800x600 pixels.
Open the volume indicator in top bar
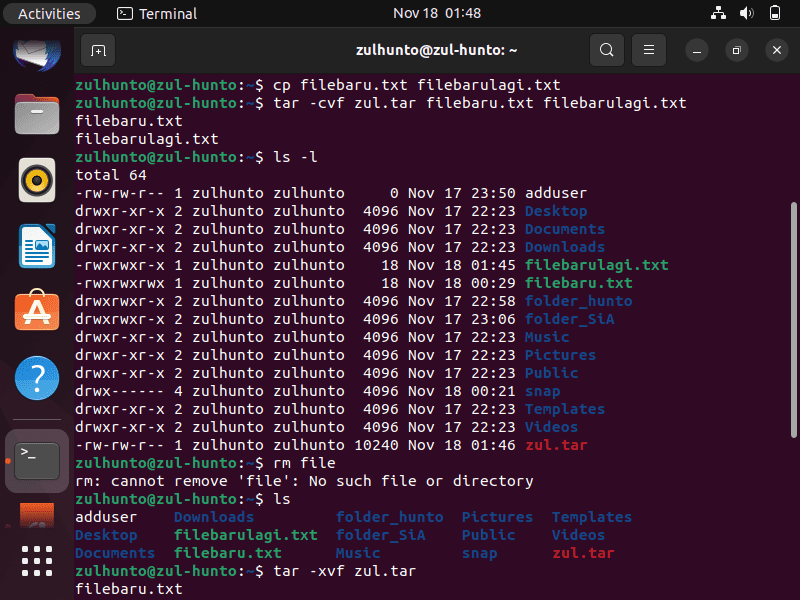click(746, 13)
